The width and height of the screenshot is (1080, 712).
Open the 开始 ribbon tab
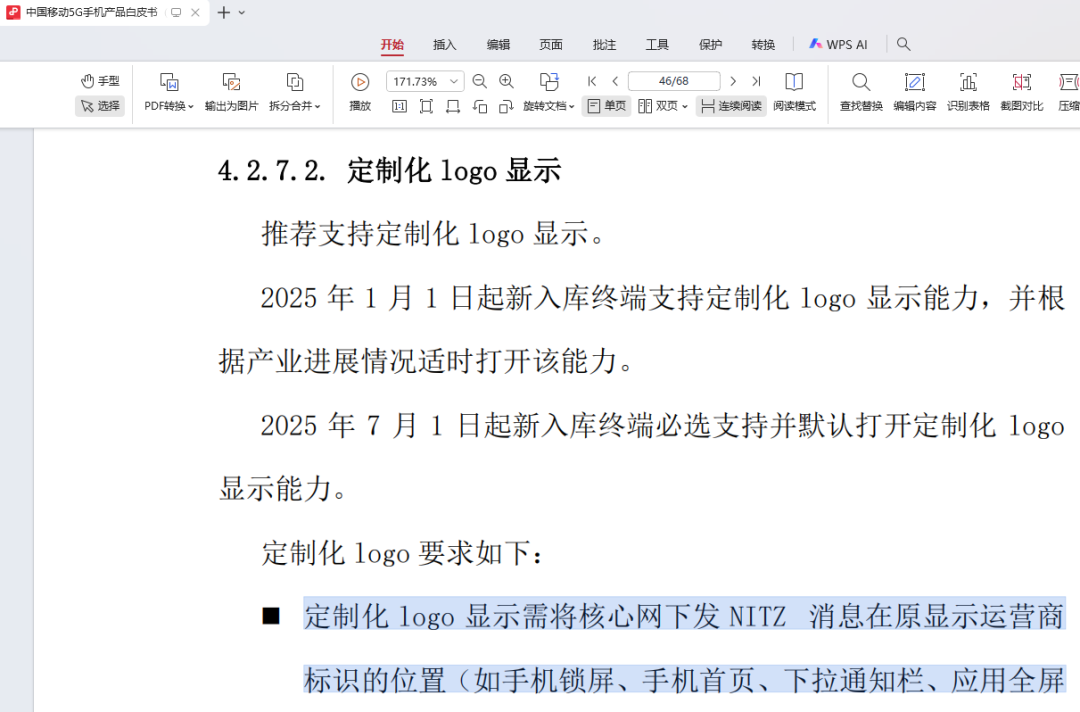click(x=392, y=45)
